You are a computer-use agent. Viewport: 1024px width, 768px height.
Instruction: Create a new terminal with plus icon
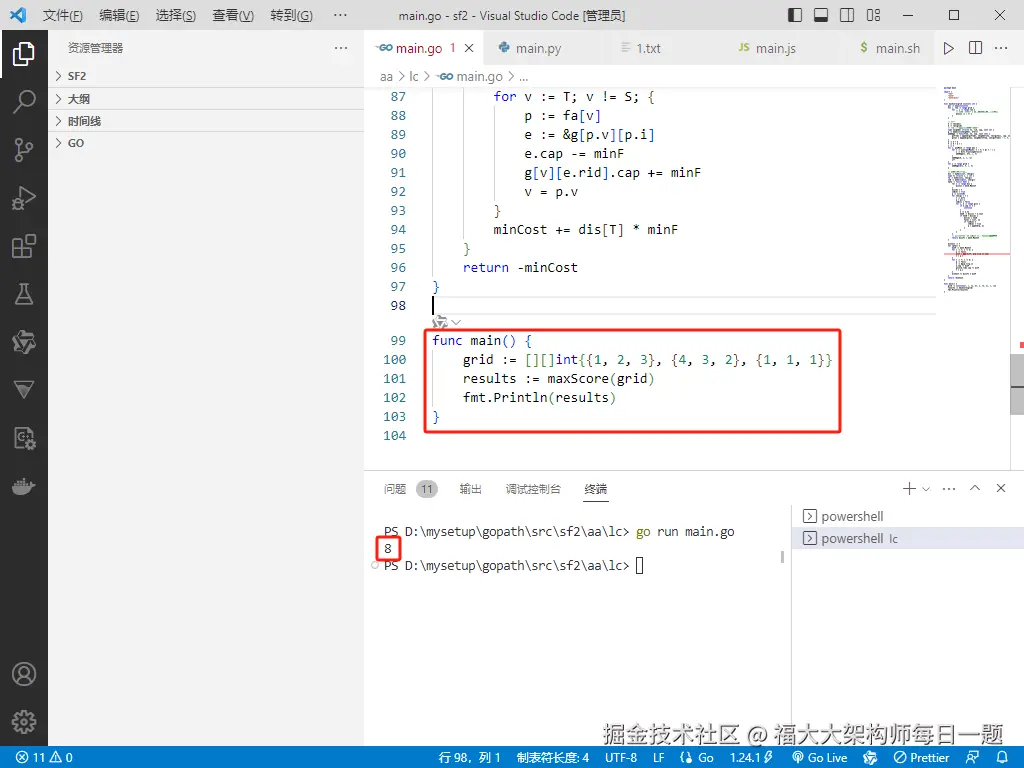[x=908, y=488]
